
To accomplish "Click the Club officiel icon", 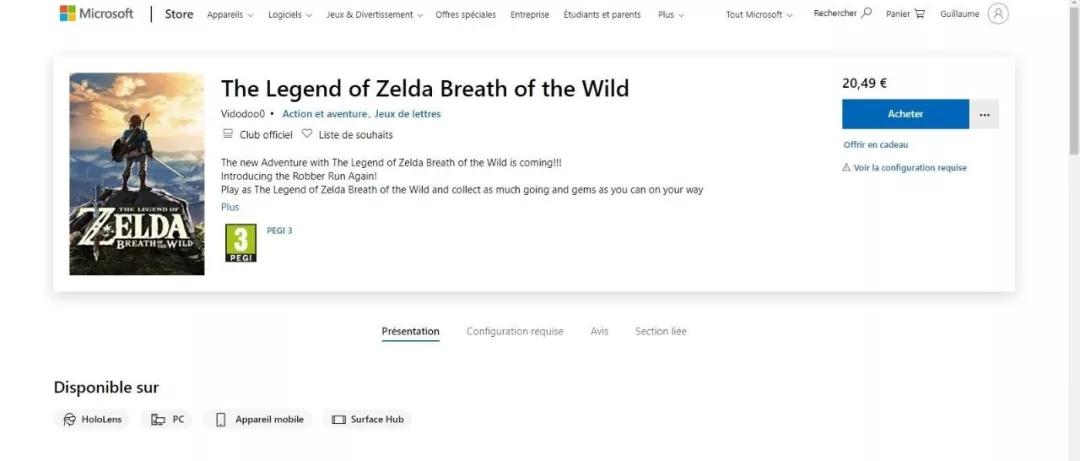I will coord(228,134).
